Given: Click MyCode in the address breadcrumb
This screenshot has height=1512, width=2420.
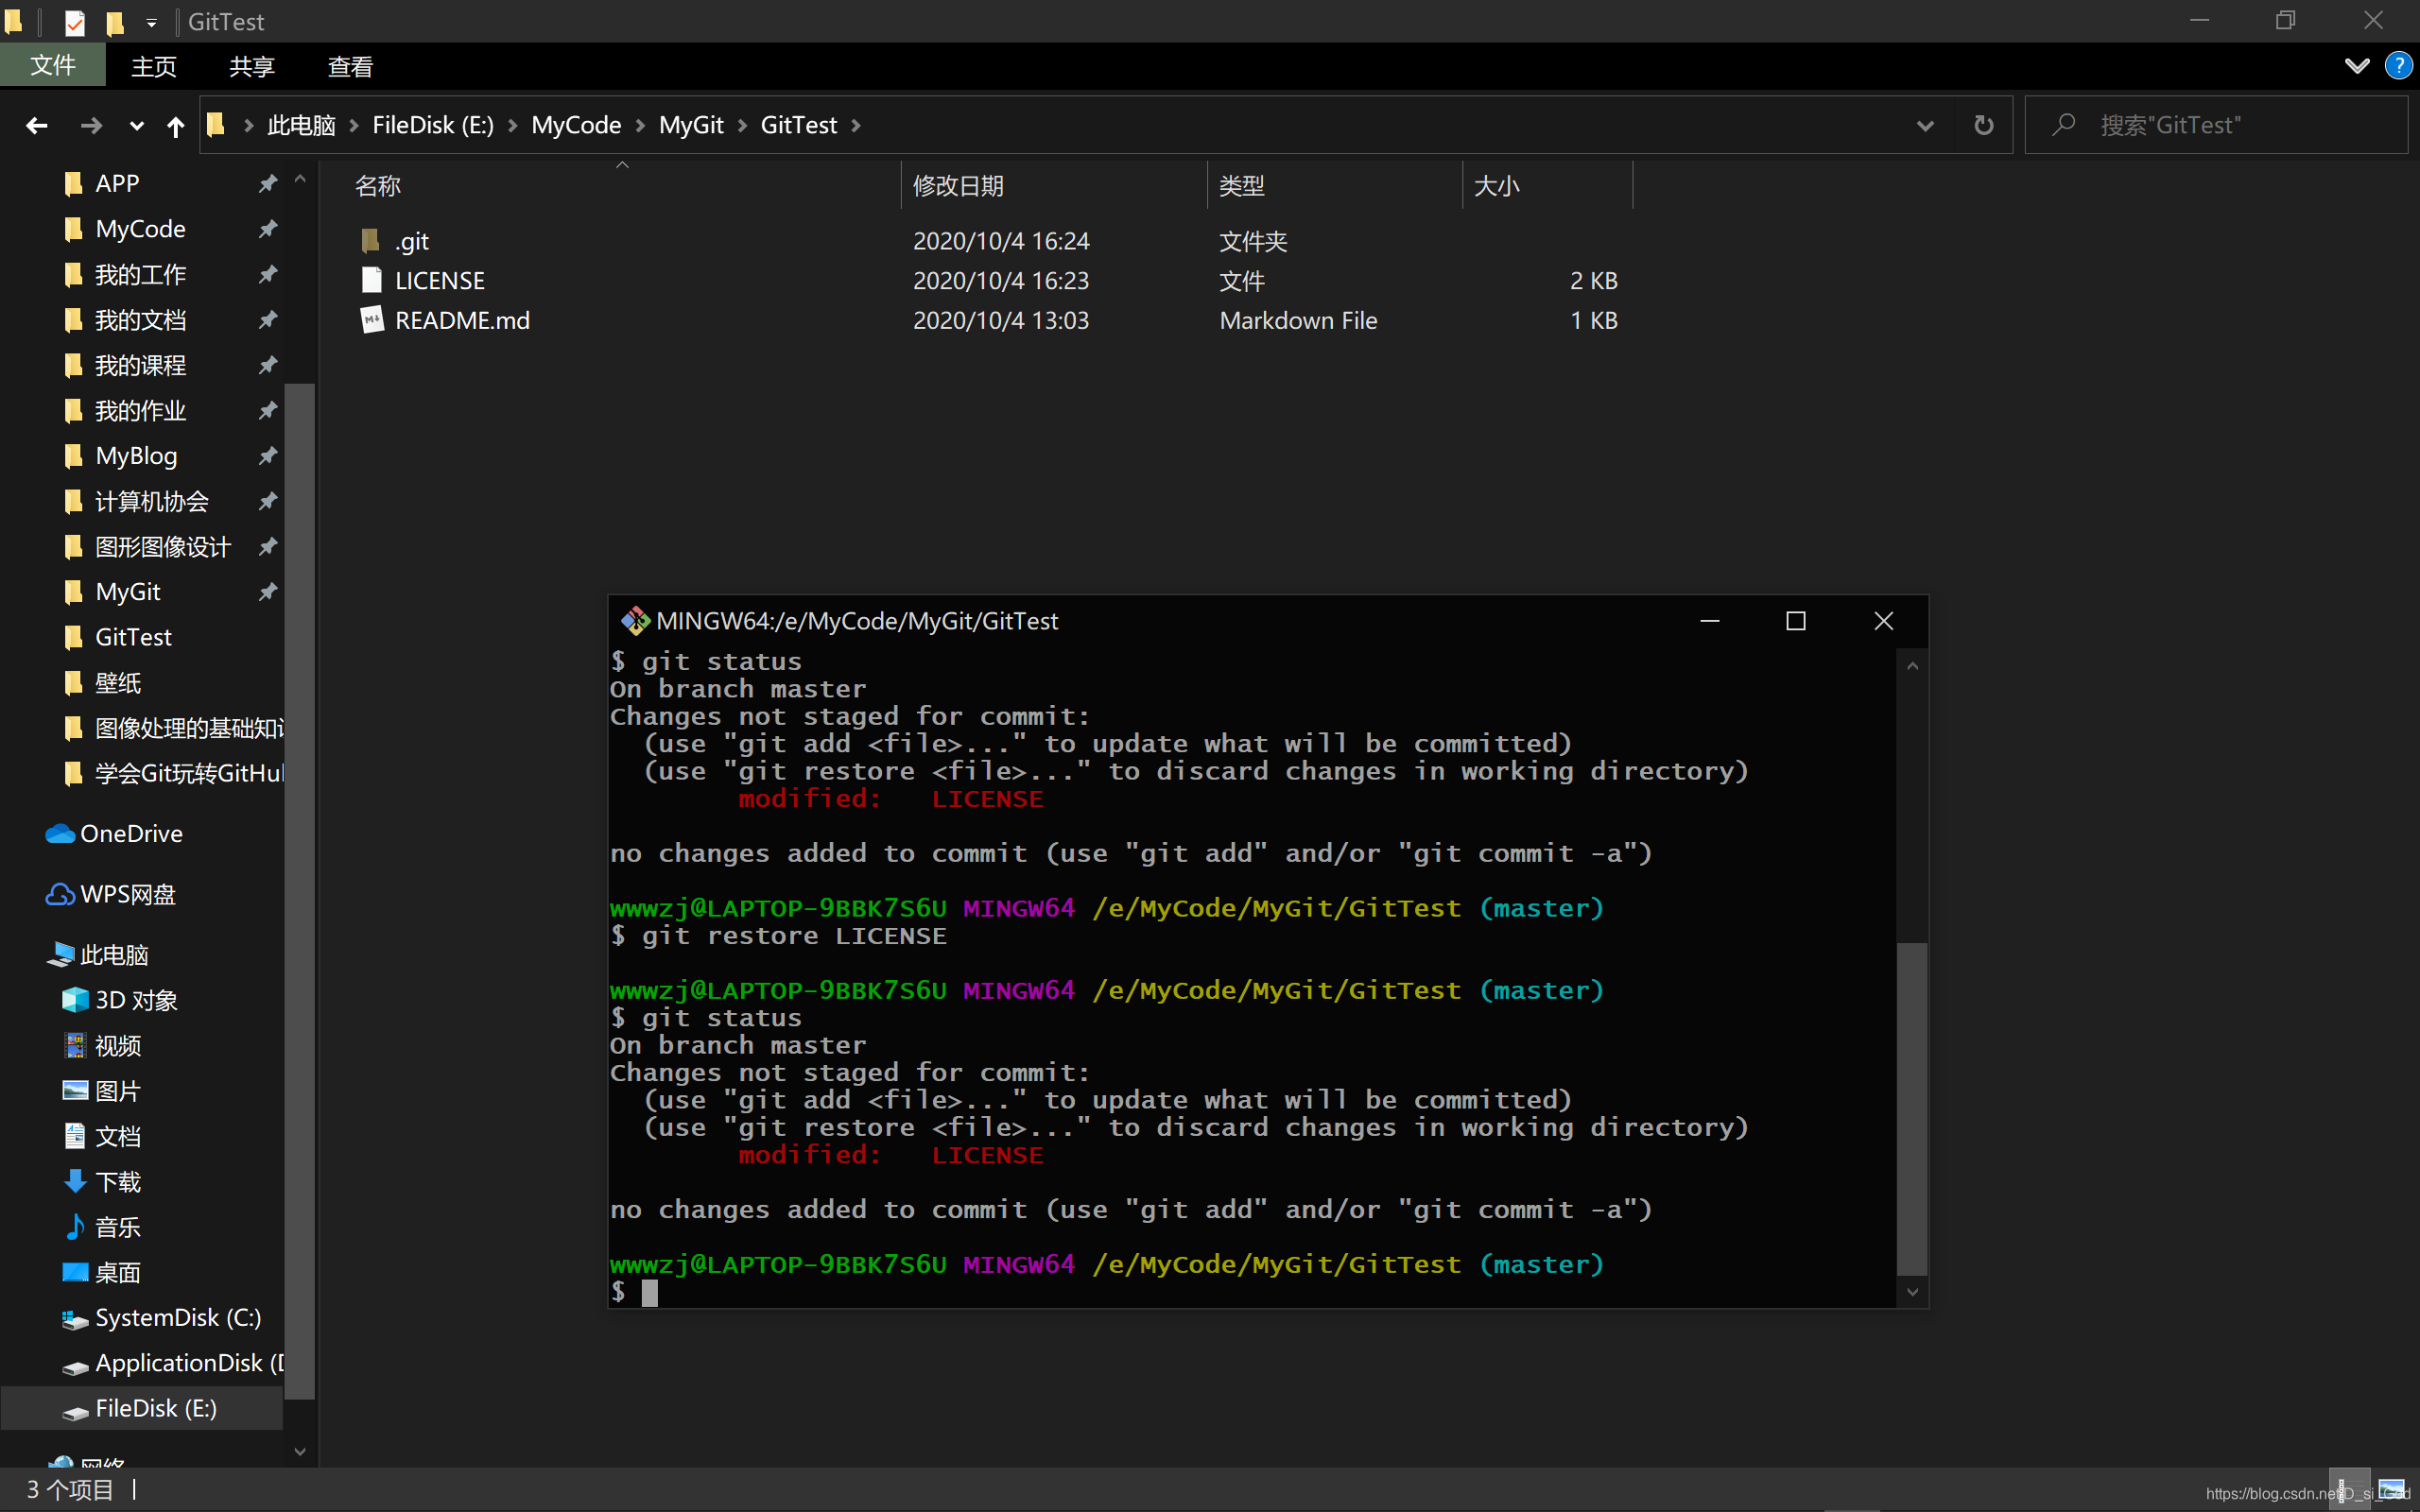Looking at the screenshot, I should point(576,125).
